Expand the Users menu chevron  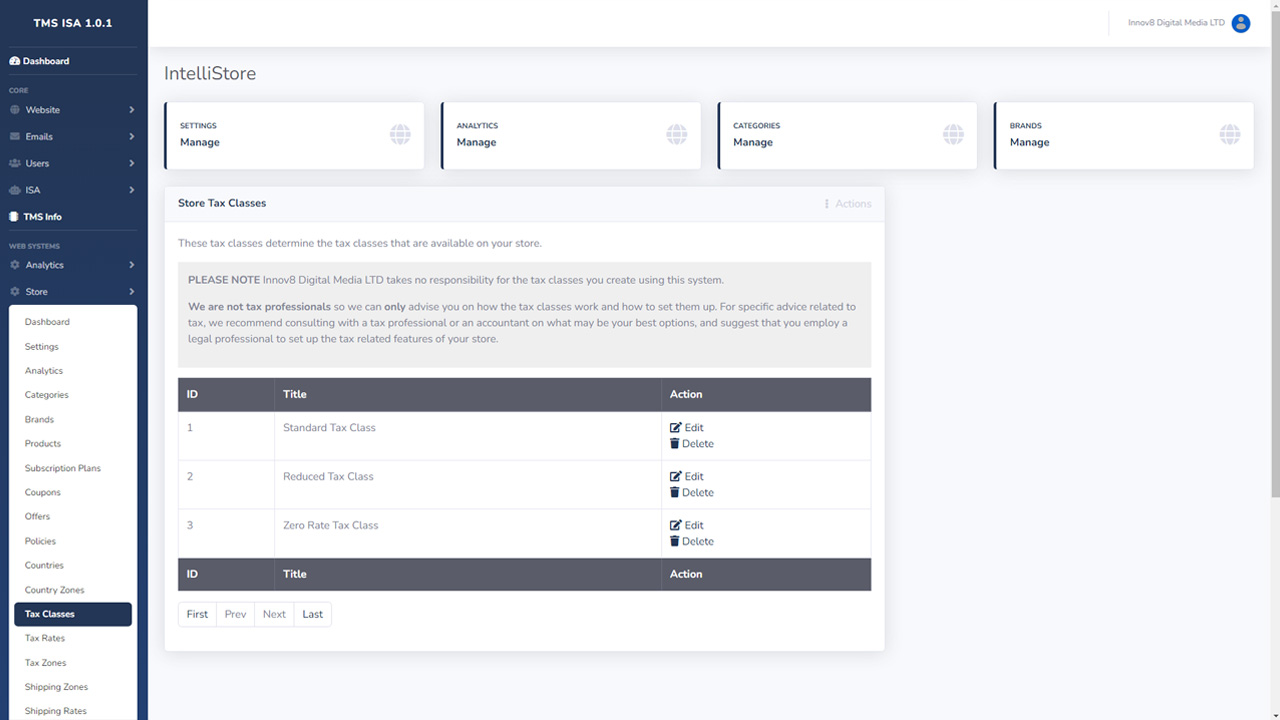click(x=132, y=163)
